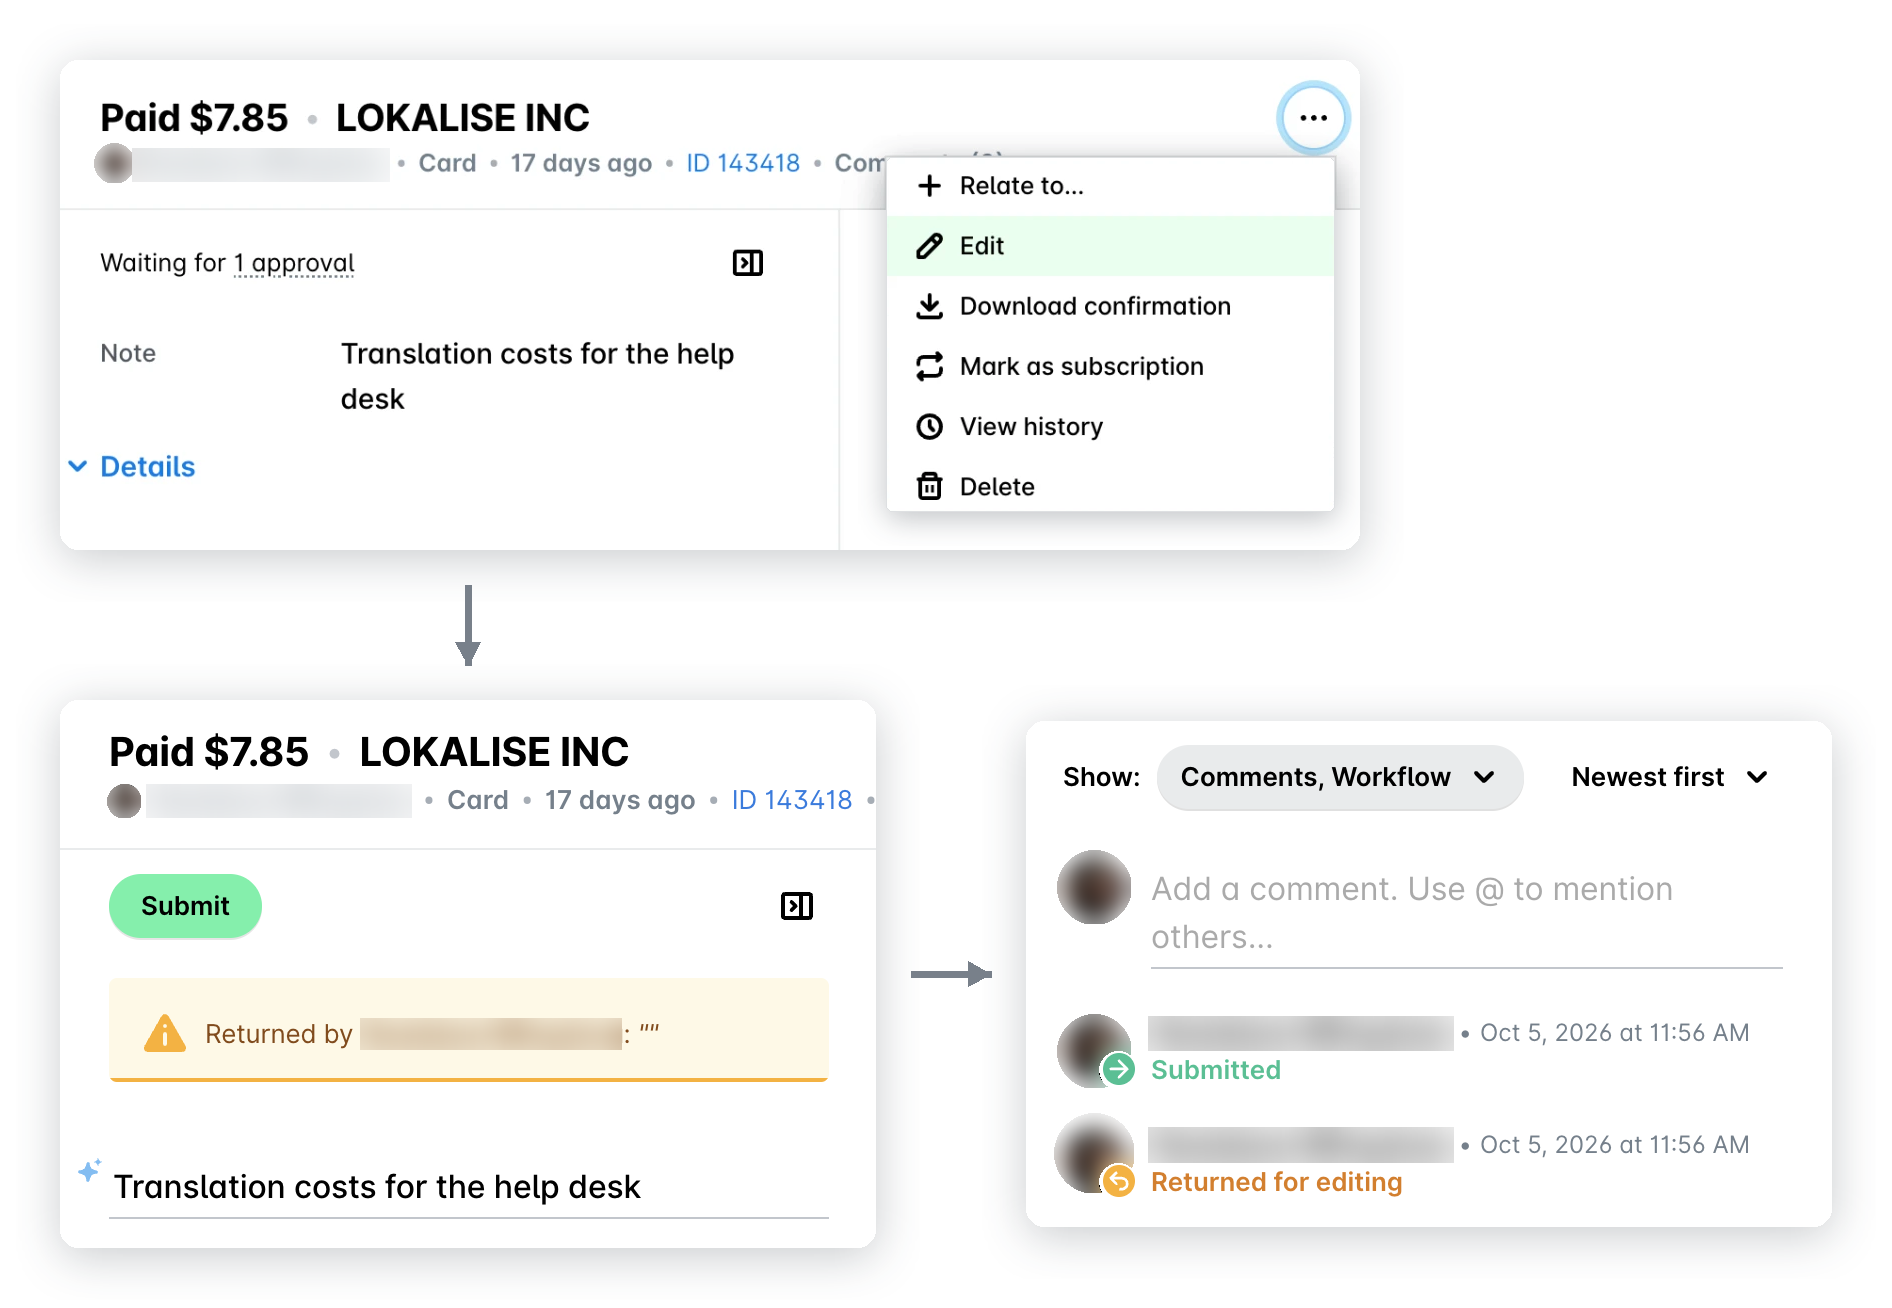Image resolution: width=1892 pixels, height=1308 pixels.
Task: Open the 'Newest first' sort dropdown
Action: point(1670,777)
